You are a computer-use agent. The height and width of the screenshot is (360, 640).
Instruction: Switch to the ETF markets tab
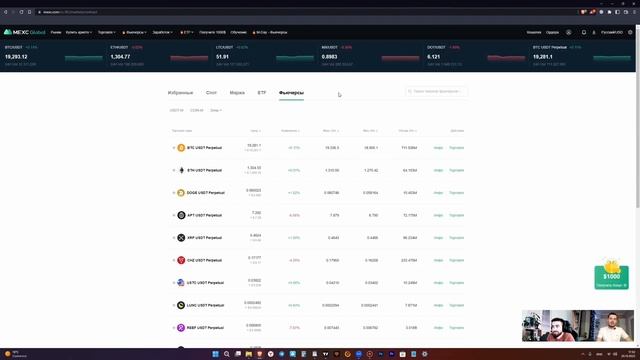[262, 93]
